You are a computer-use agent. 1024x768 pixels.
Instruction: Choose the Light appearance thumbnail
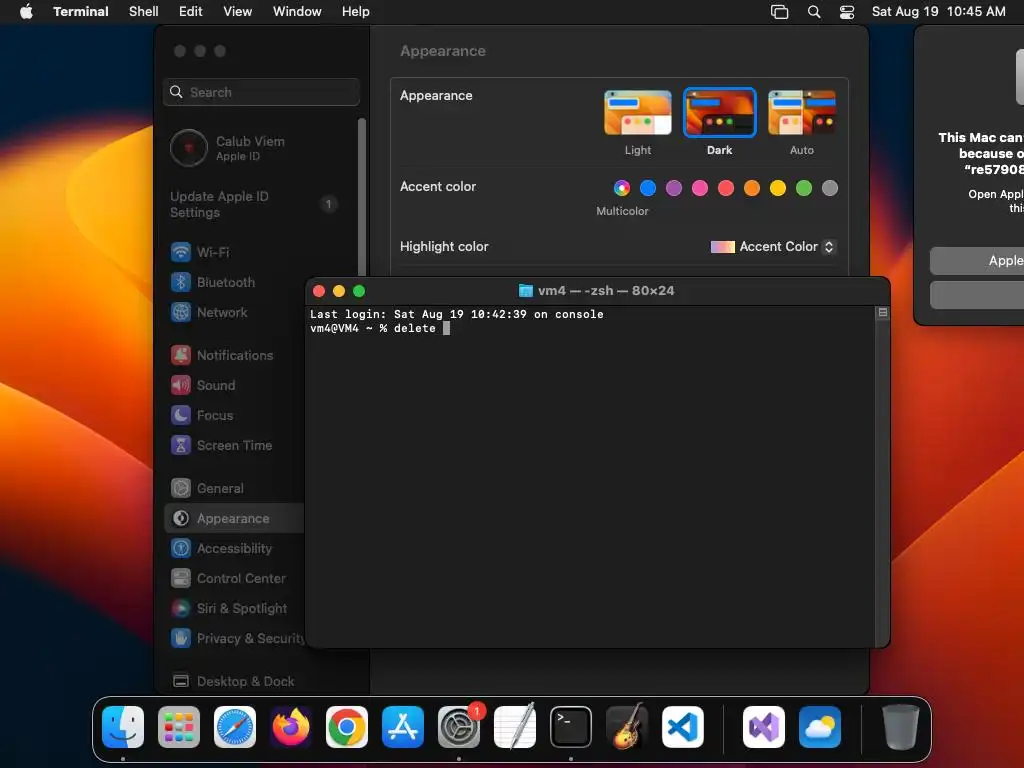tap(637, 113)
